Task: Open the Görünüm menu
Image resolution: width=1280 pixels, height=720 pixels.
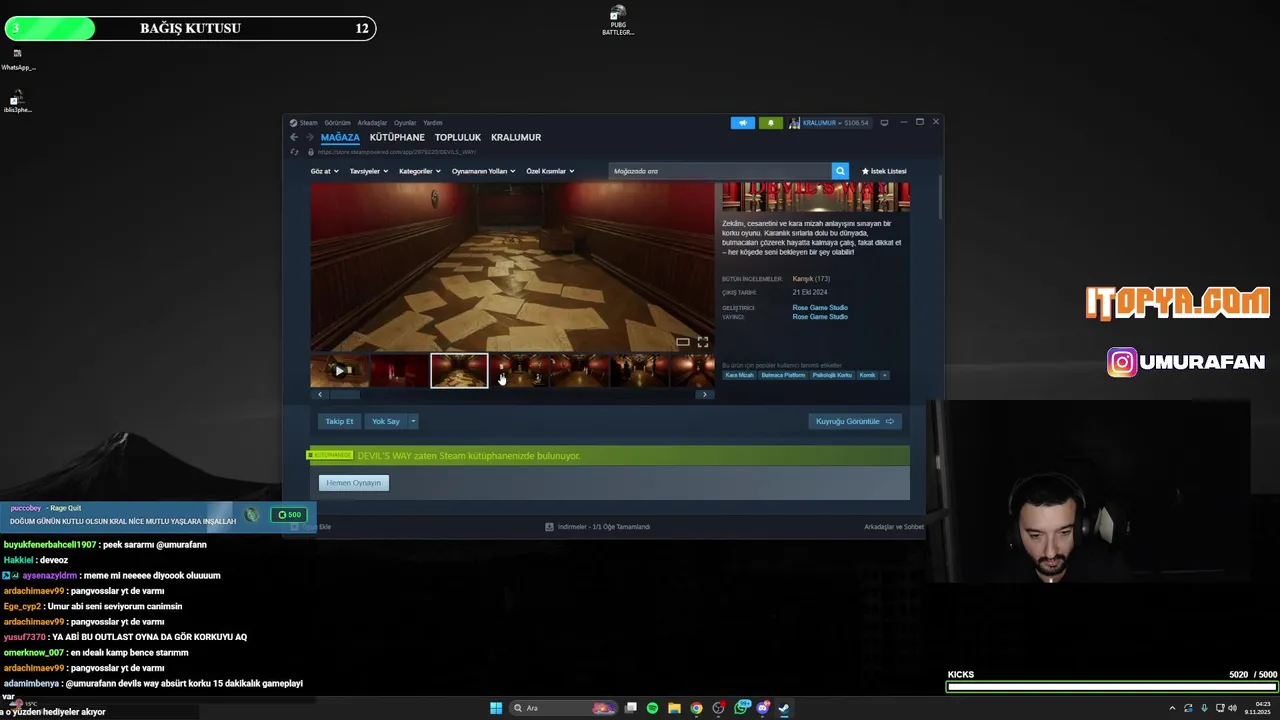Action: 337,123
